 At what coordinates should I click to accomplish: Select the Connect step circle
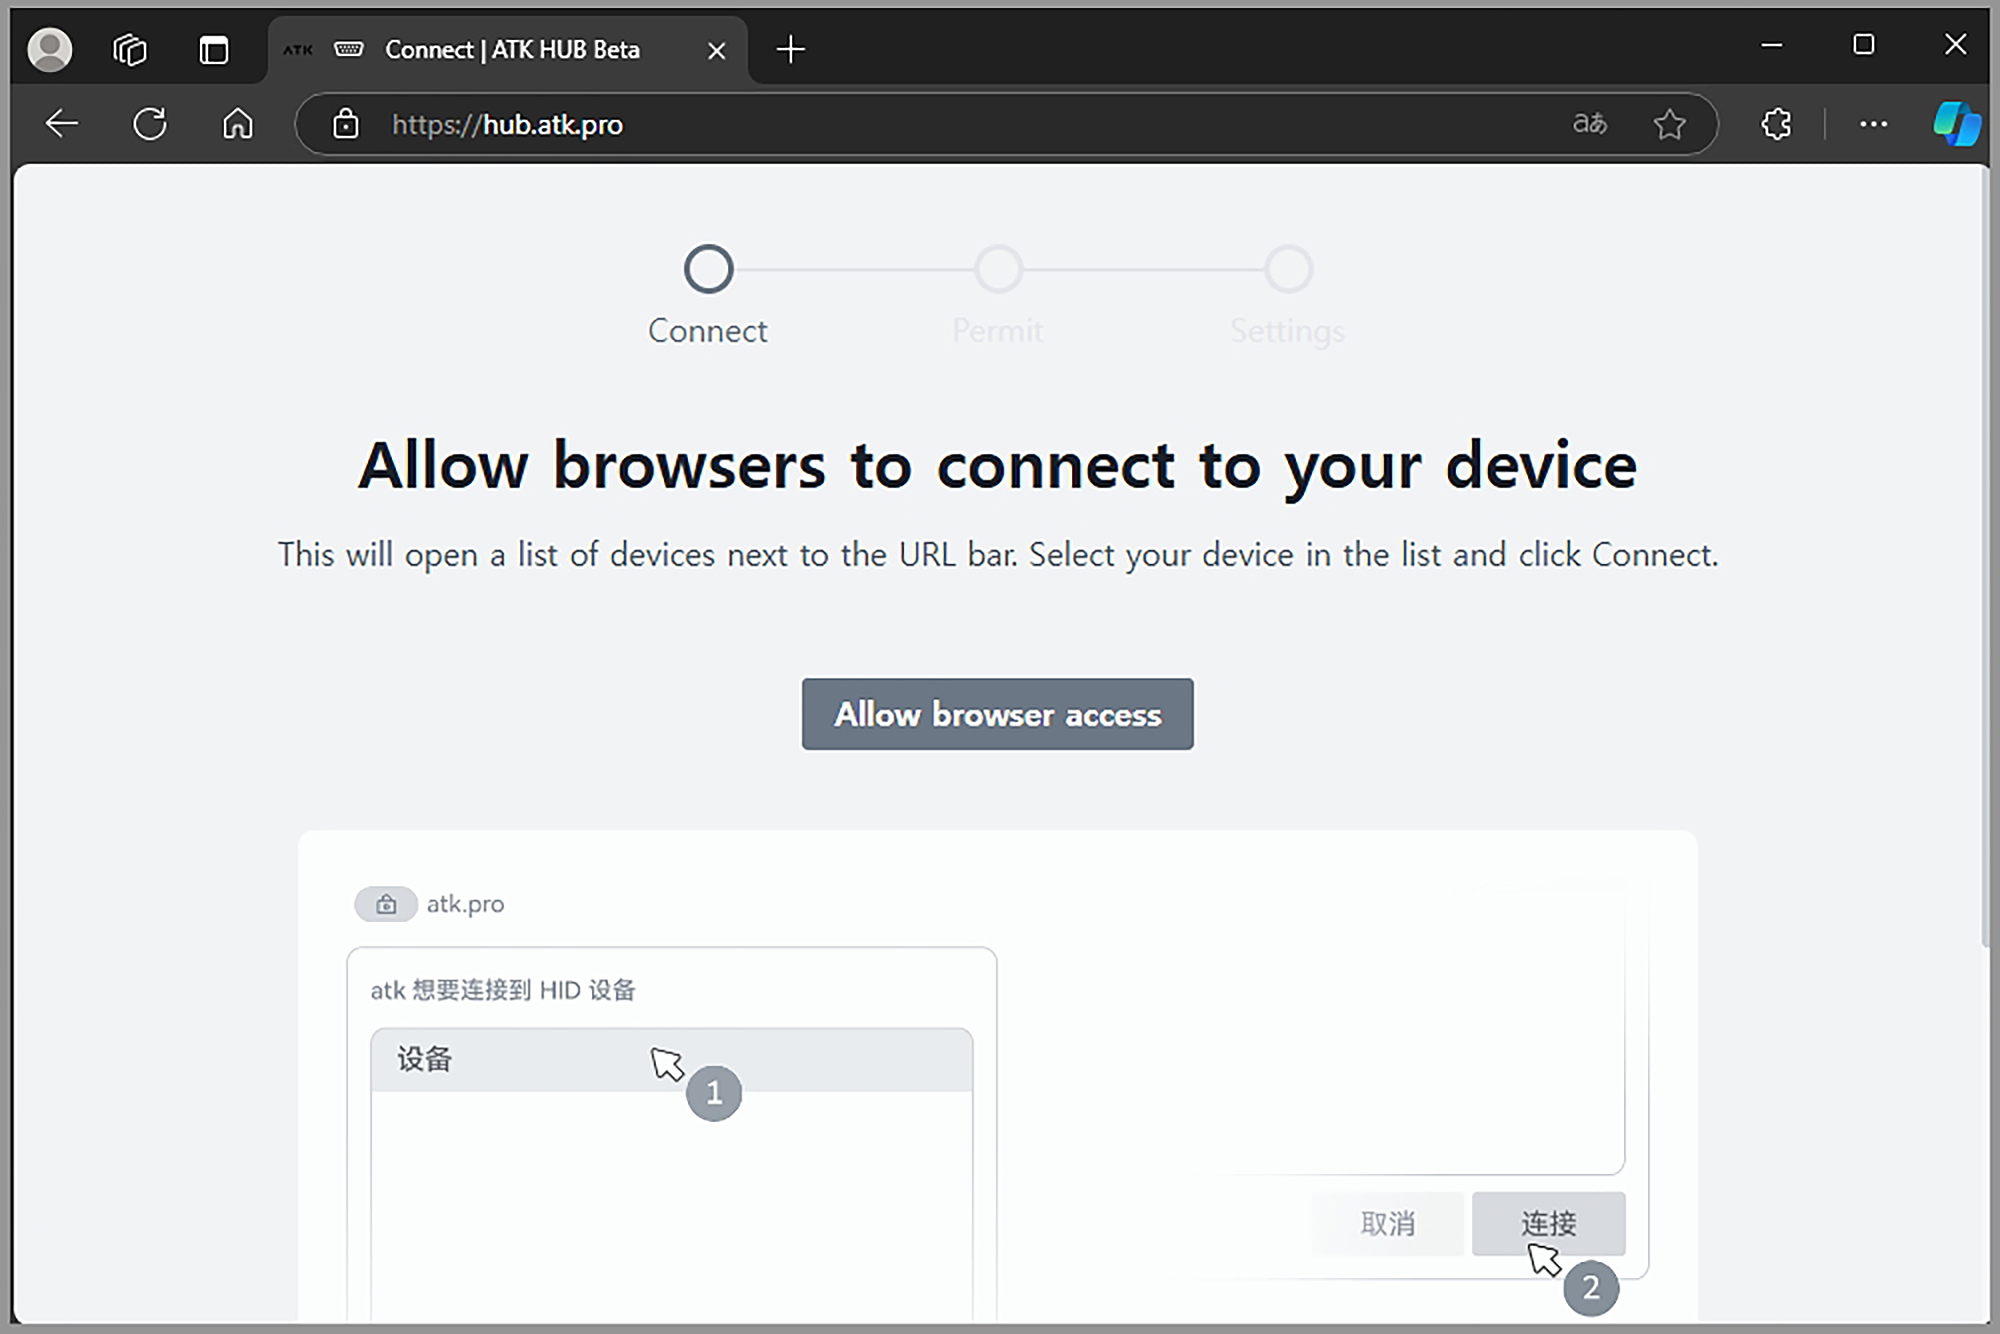tap(708, 269)
